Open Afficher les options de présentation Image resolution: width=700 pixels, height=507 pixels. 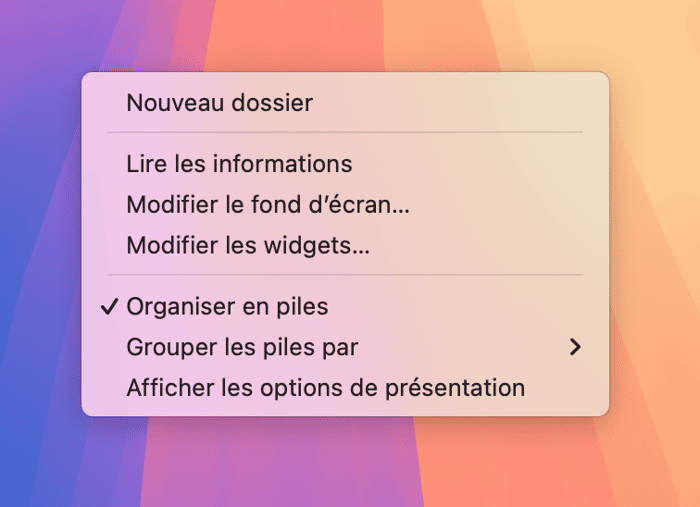click(325, 388)
